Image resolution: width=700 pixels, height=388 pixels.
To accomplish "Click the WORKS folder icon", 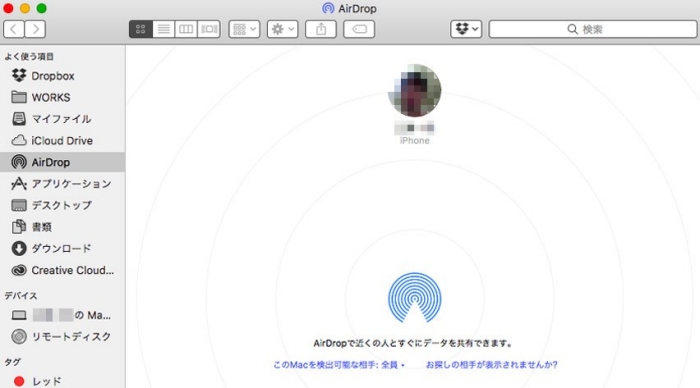I will click(19, 97).
